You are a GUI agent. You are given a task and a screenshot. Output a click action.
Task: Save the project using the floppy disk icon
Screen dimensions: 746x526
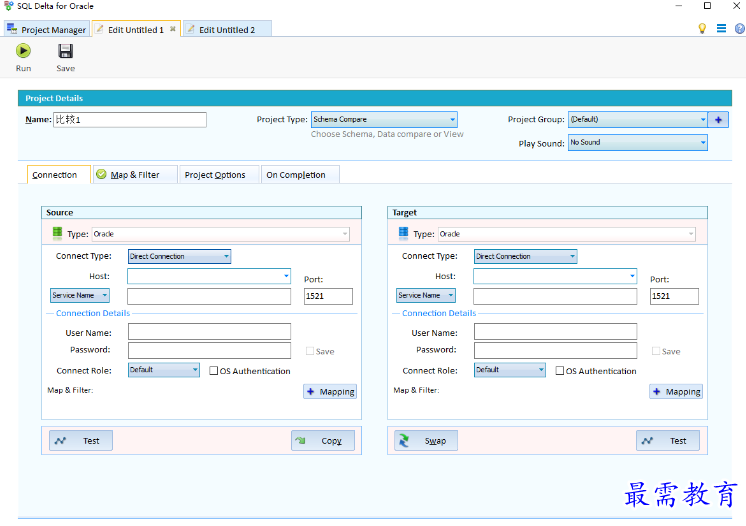click(65, 51)
